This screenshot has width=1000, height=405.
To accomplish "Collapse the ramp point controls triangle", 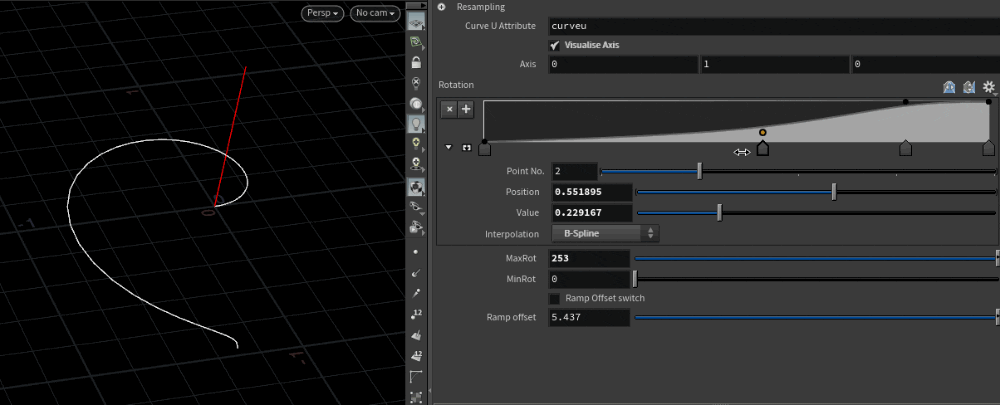I will (449, 148).
